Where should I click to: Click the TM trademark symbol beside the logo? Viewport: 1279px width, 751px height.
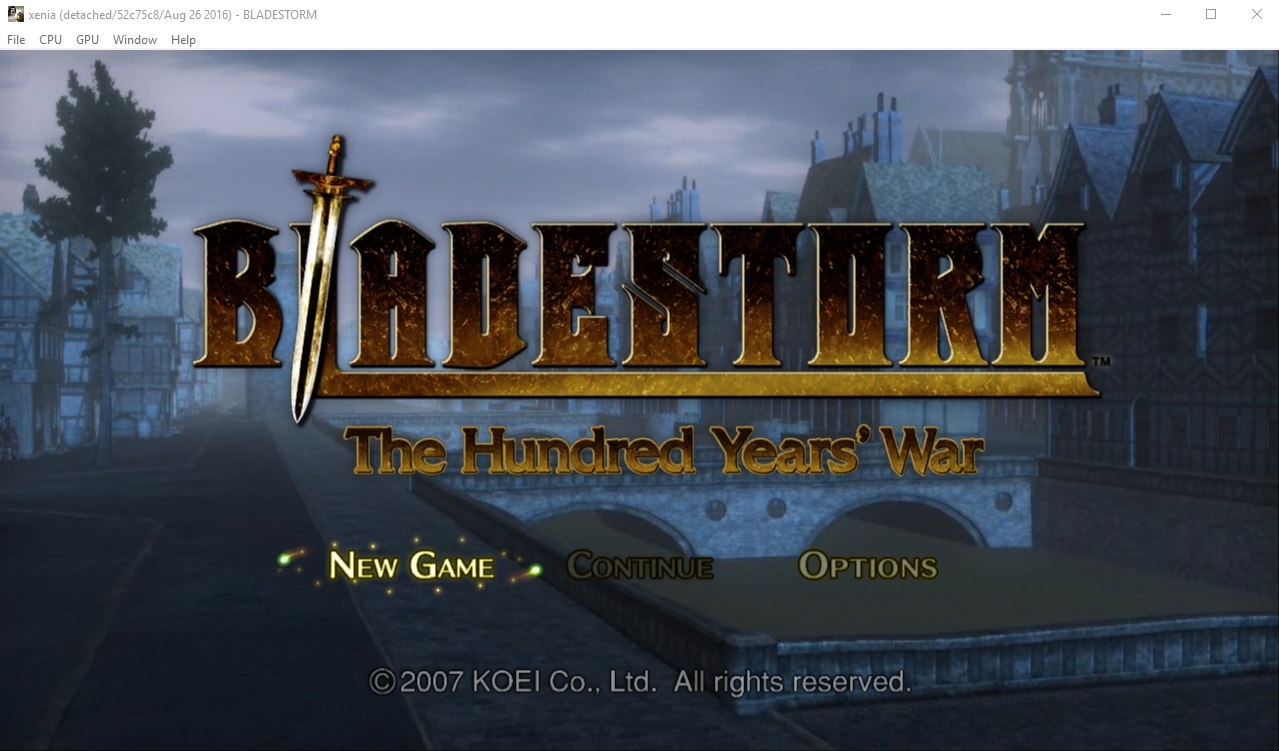pyautogui.click(x=1101, y=361)
